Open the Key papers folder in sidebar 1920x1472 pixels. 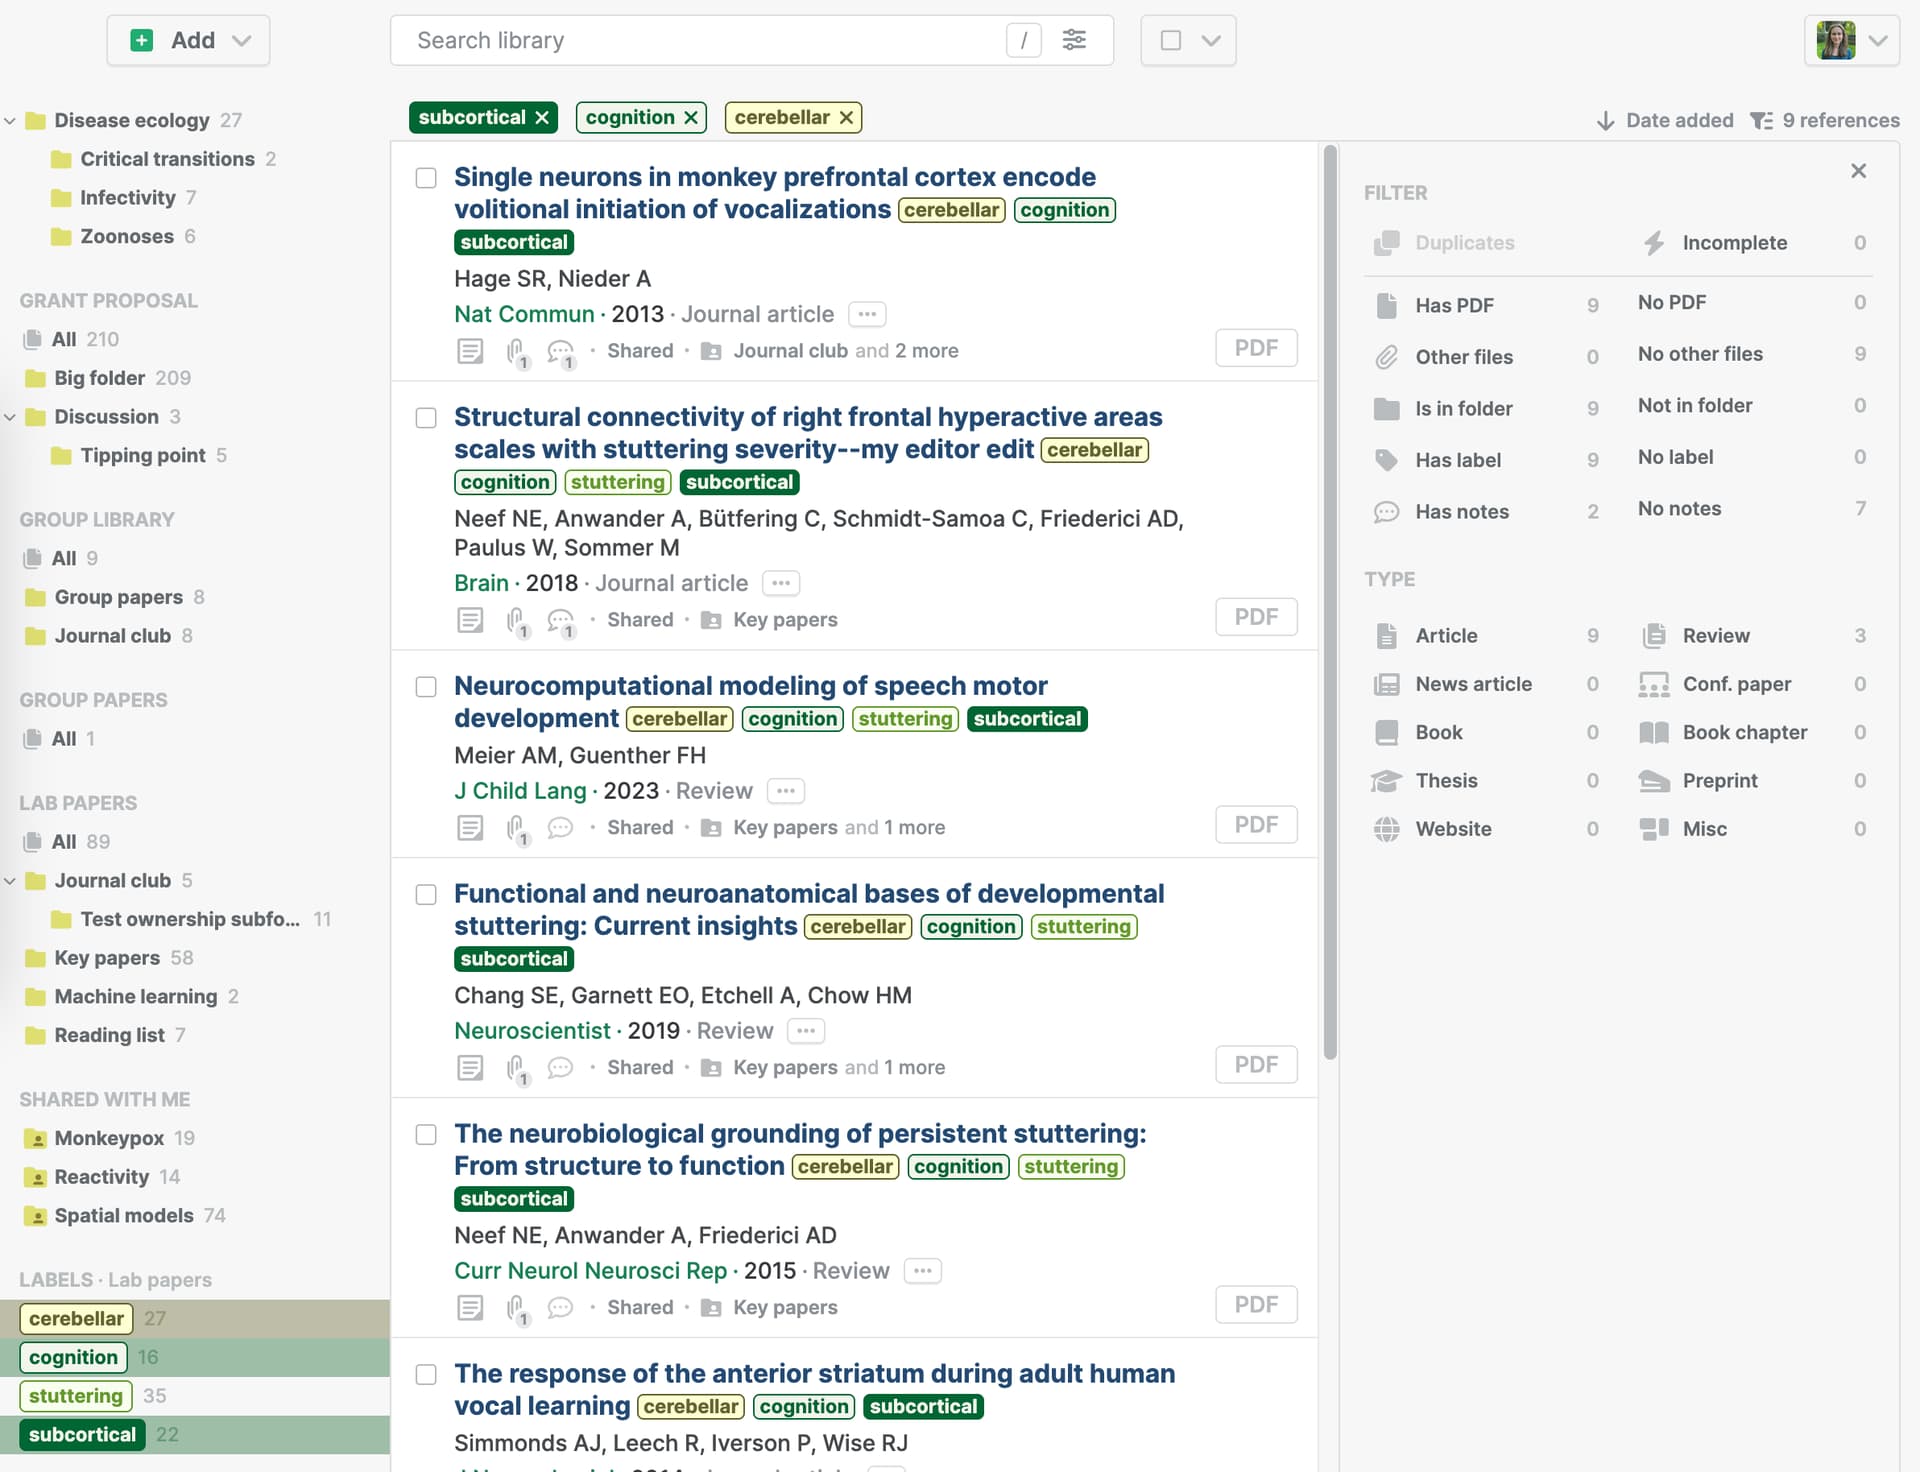pos(107,958)
